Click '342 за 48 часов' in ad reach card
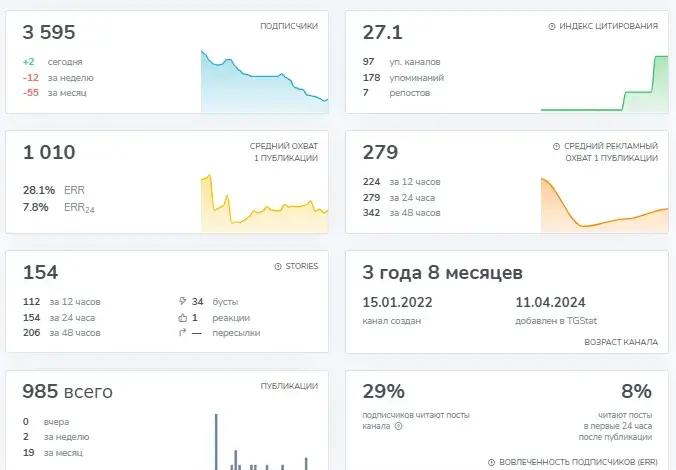 (401, 213)
